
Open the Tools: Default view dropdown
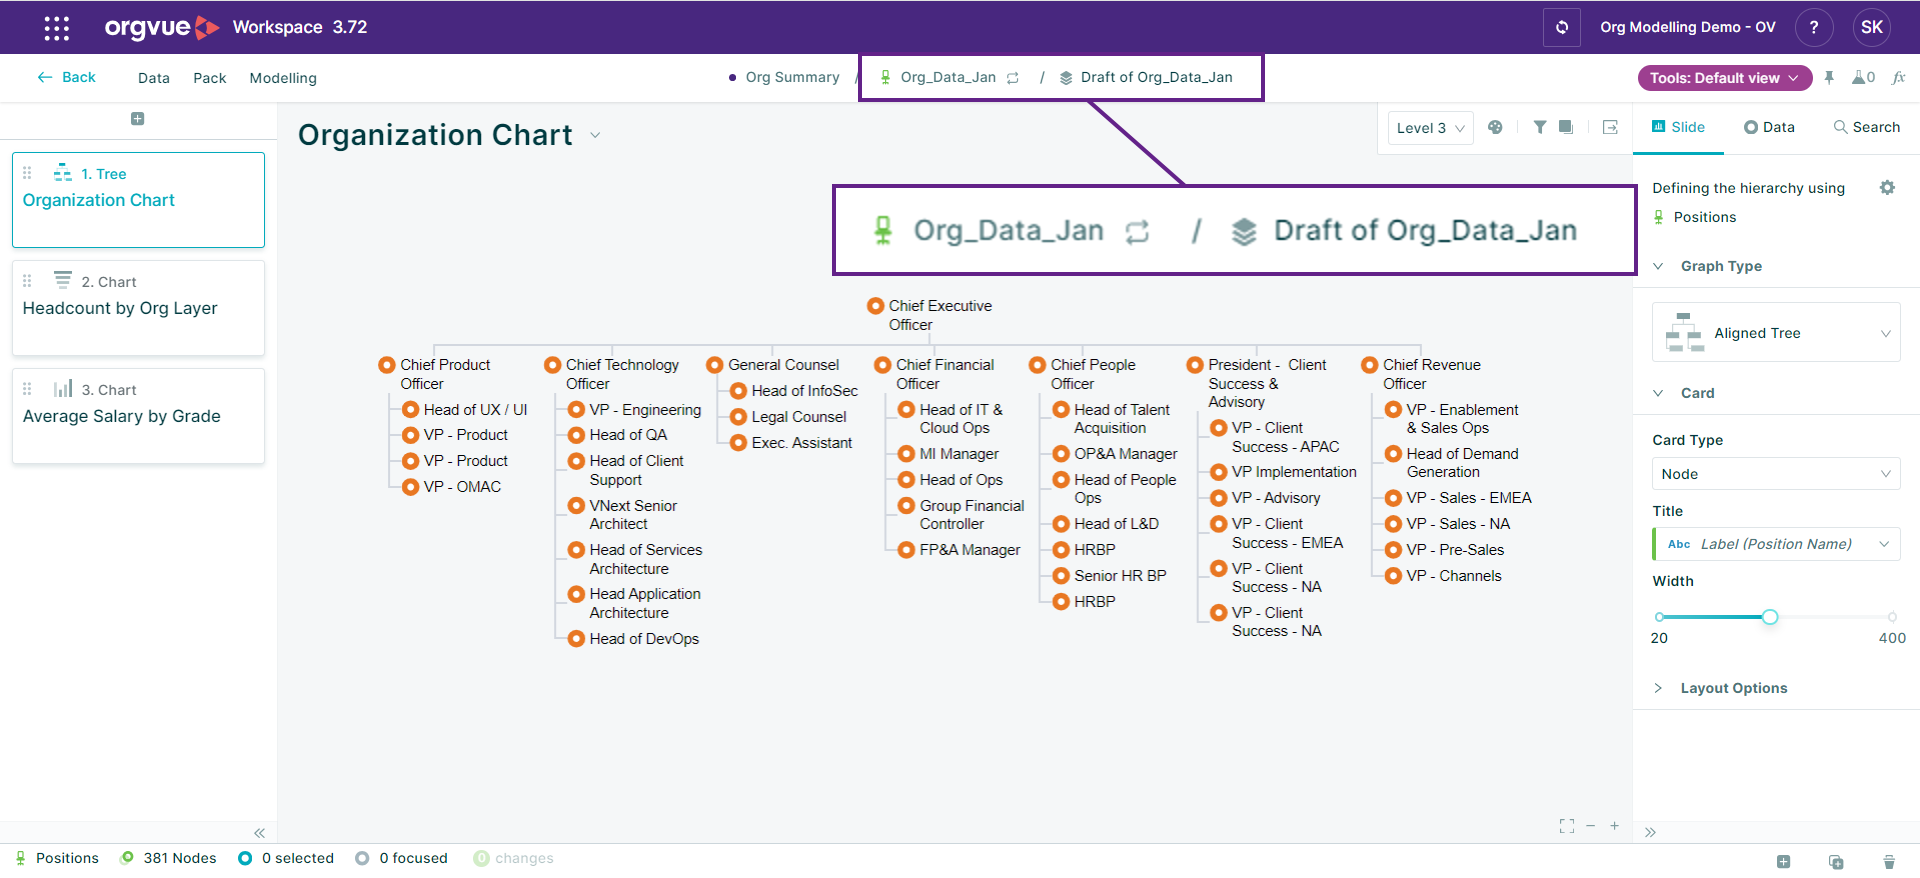coord(1724,78)
